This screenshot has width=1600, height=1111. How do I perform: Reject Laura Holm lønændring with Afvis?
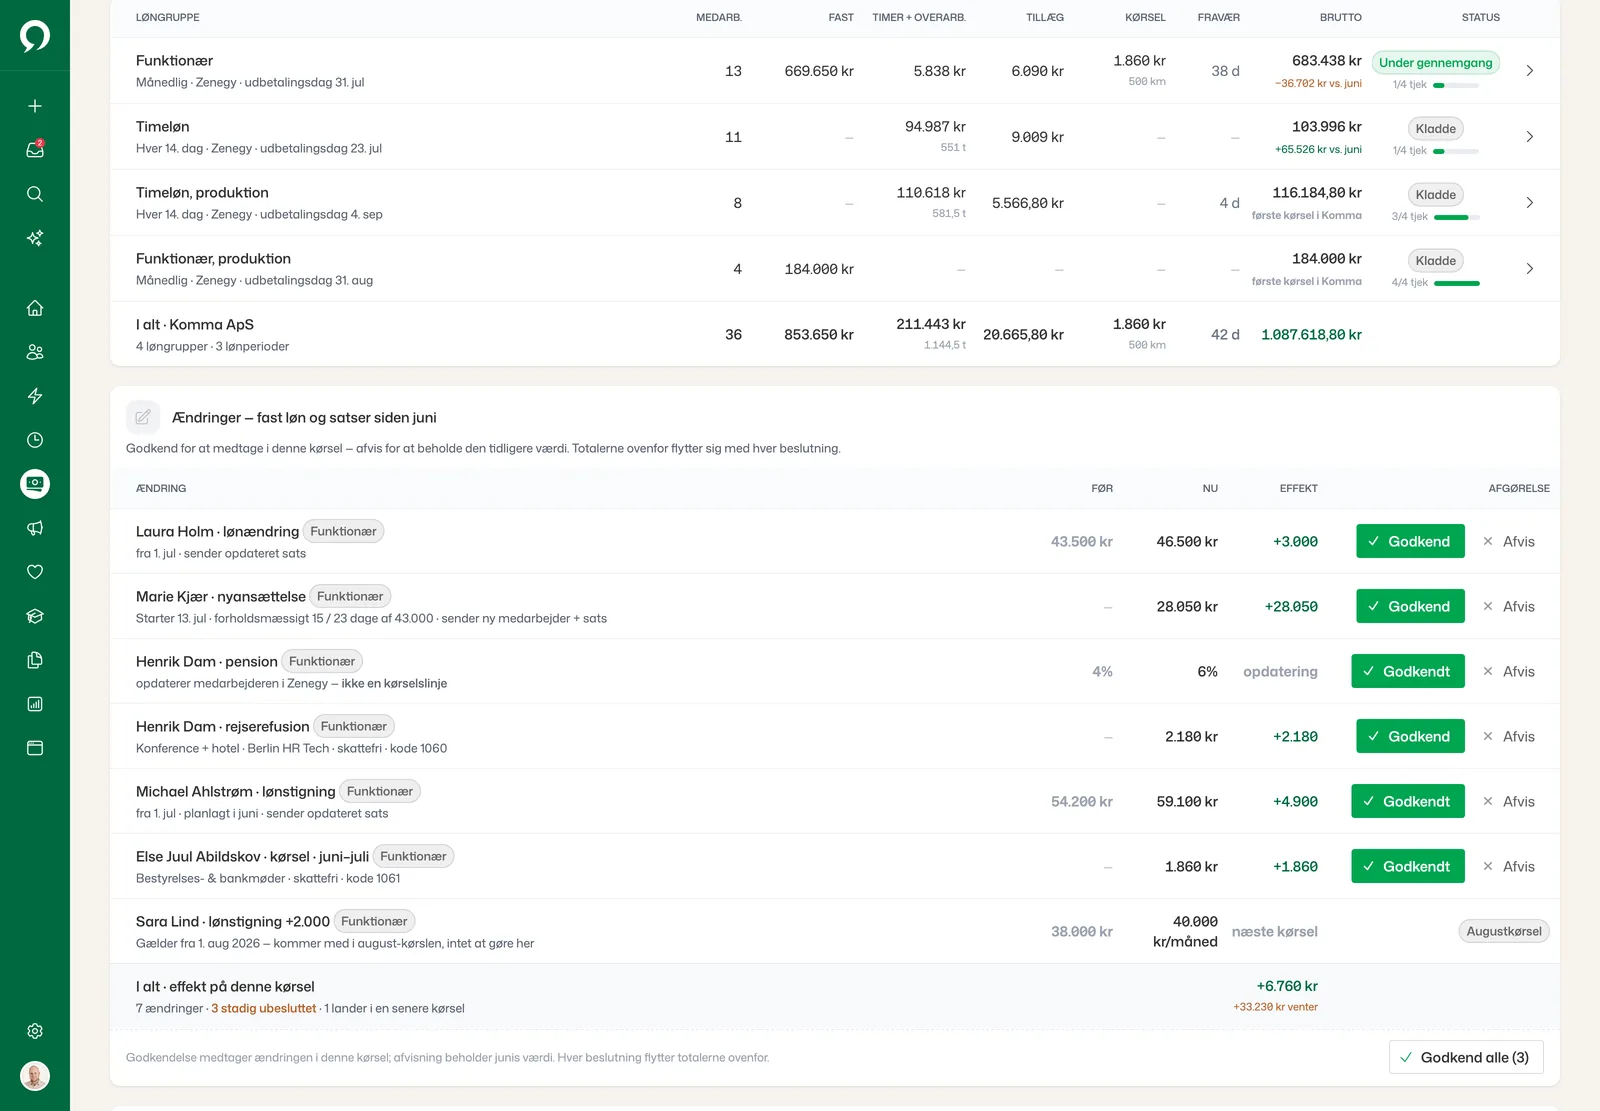tap(1509, 541)
